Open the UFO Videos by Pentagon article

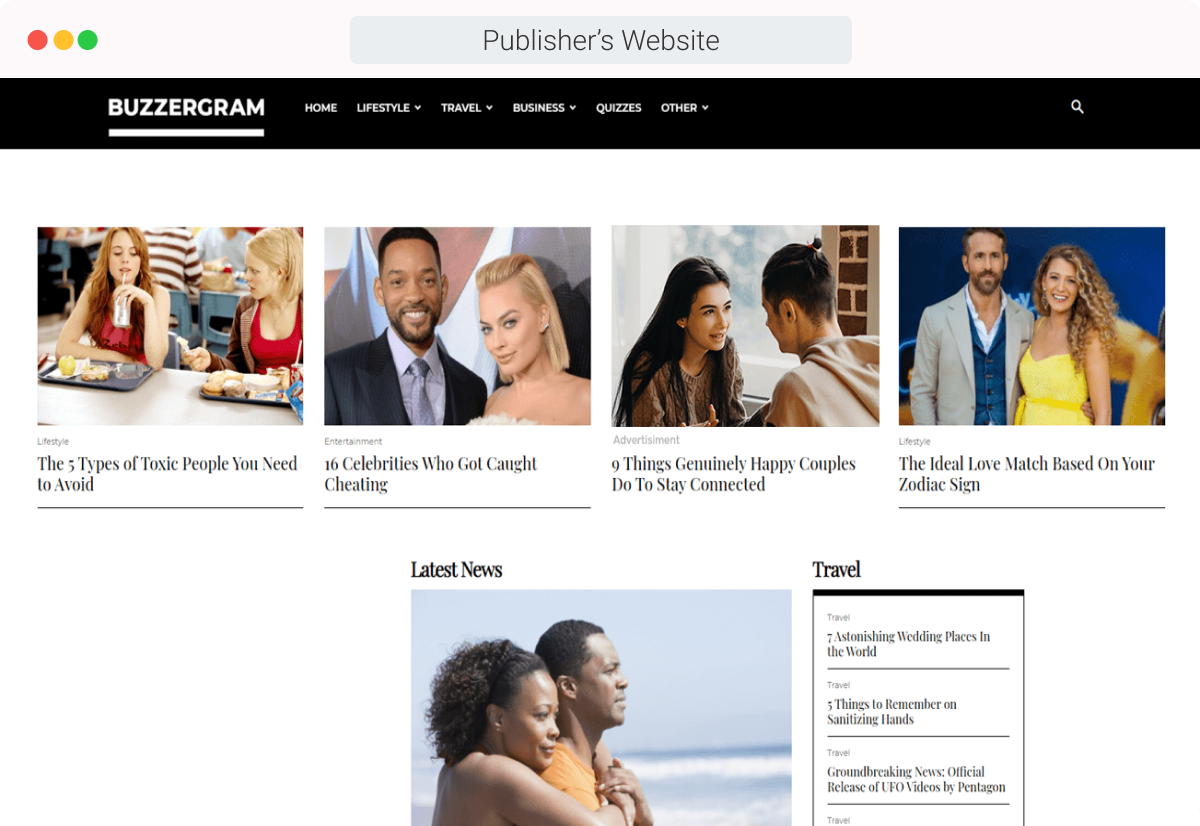(x=916, y=779)
